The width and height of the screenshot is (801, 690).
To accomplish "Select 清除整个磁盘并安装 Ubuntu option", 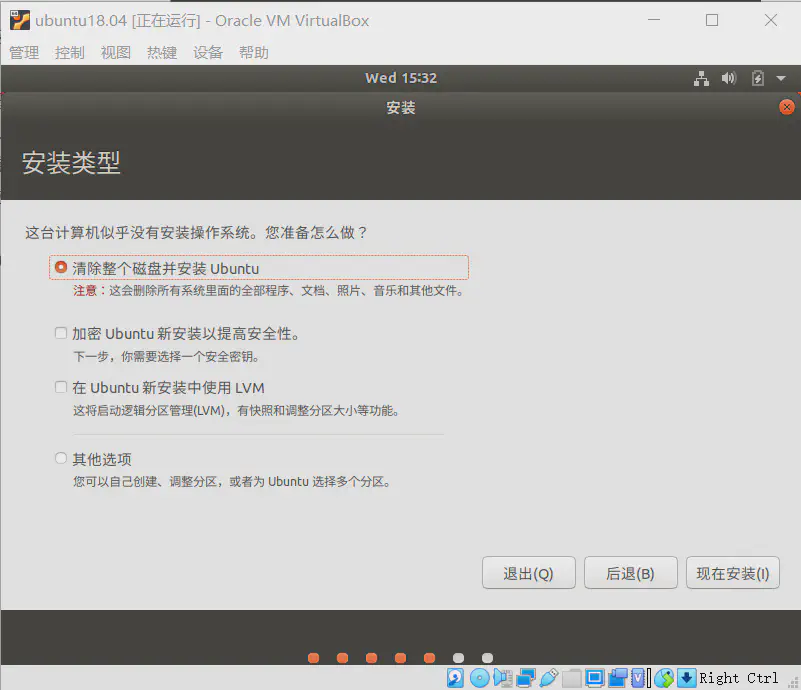I will tap(60, 266).
